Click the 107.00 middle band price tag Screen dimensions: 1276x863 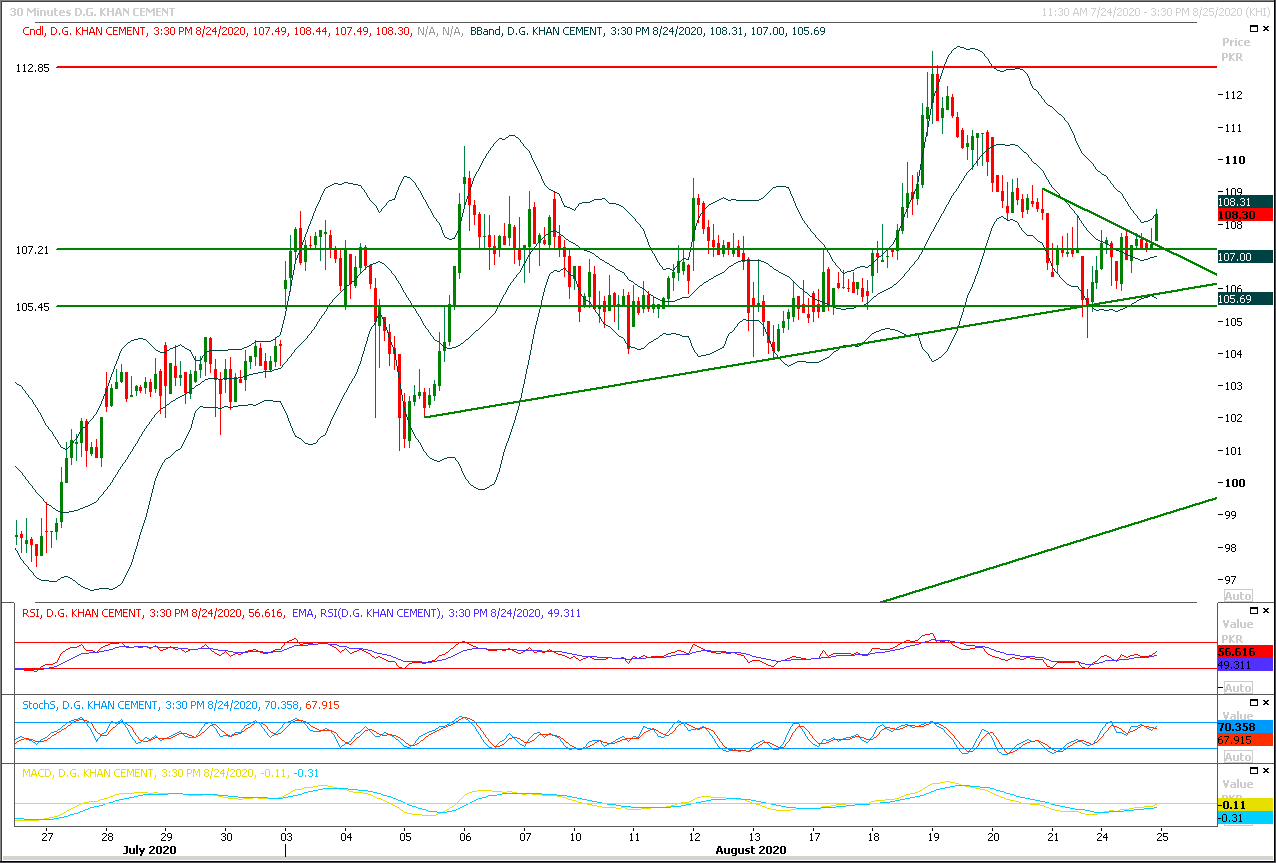[x=1244, y=257]
